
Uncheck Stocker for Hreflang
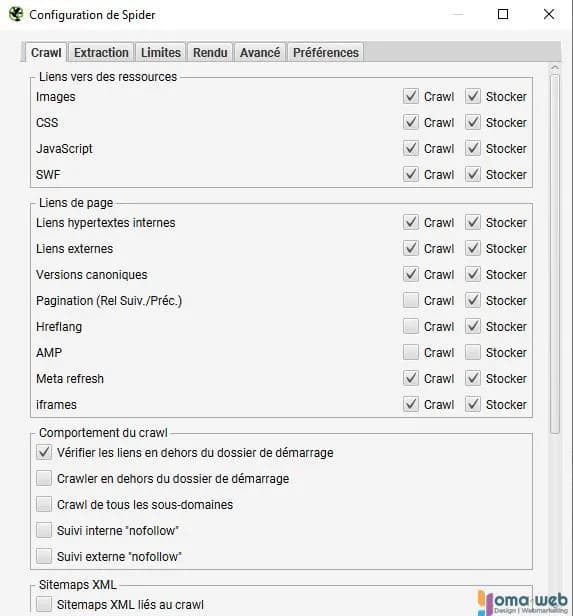tap(473, 326)
